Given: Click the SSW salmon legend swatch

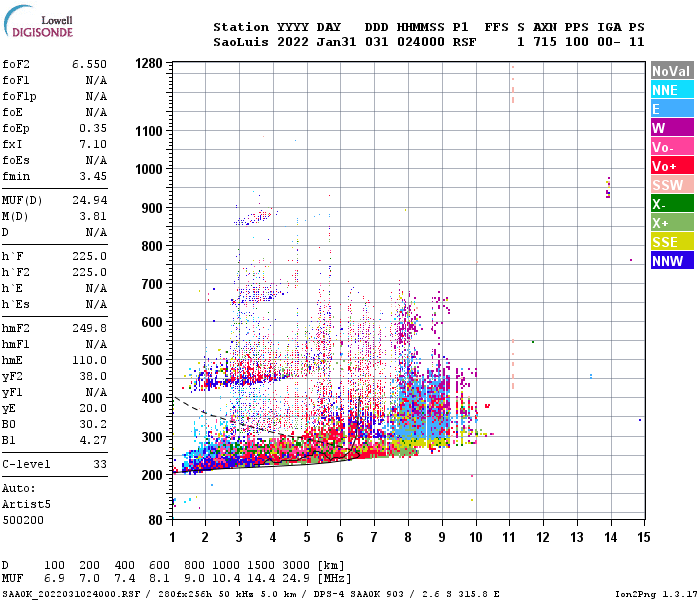Looking at the screenshot, I should pyautogui.click(x=672, y=185).
